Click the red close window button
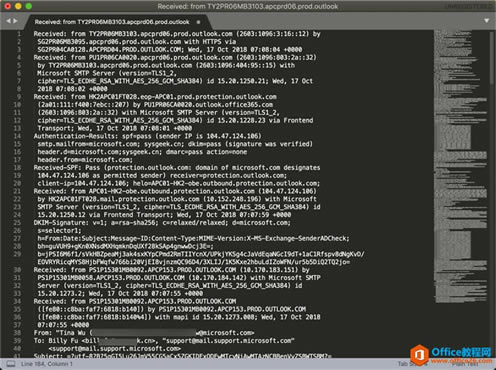 [x=8, y=6]
